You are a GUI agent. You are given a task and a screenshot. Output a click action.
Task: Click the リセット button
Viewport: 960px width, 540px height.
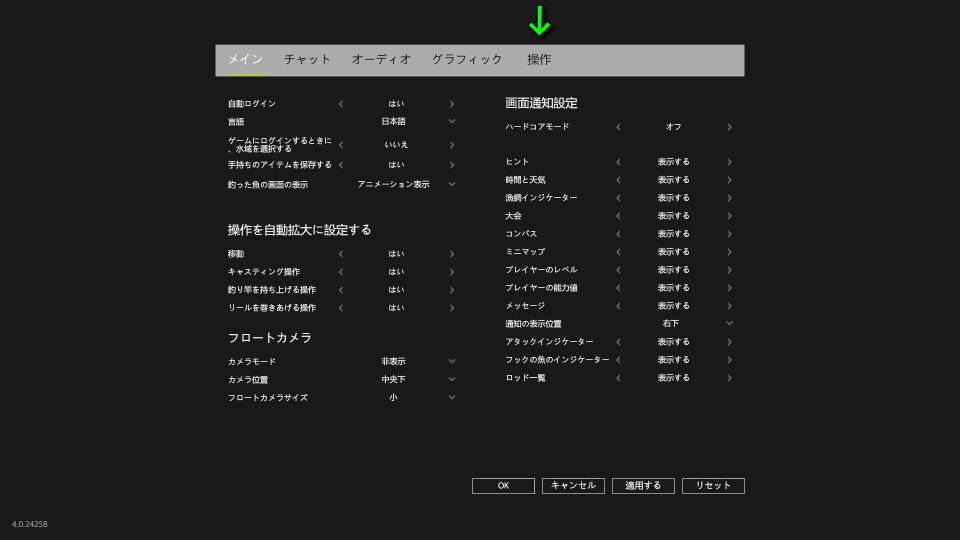point(713,486)
